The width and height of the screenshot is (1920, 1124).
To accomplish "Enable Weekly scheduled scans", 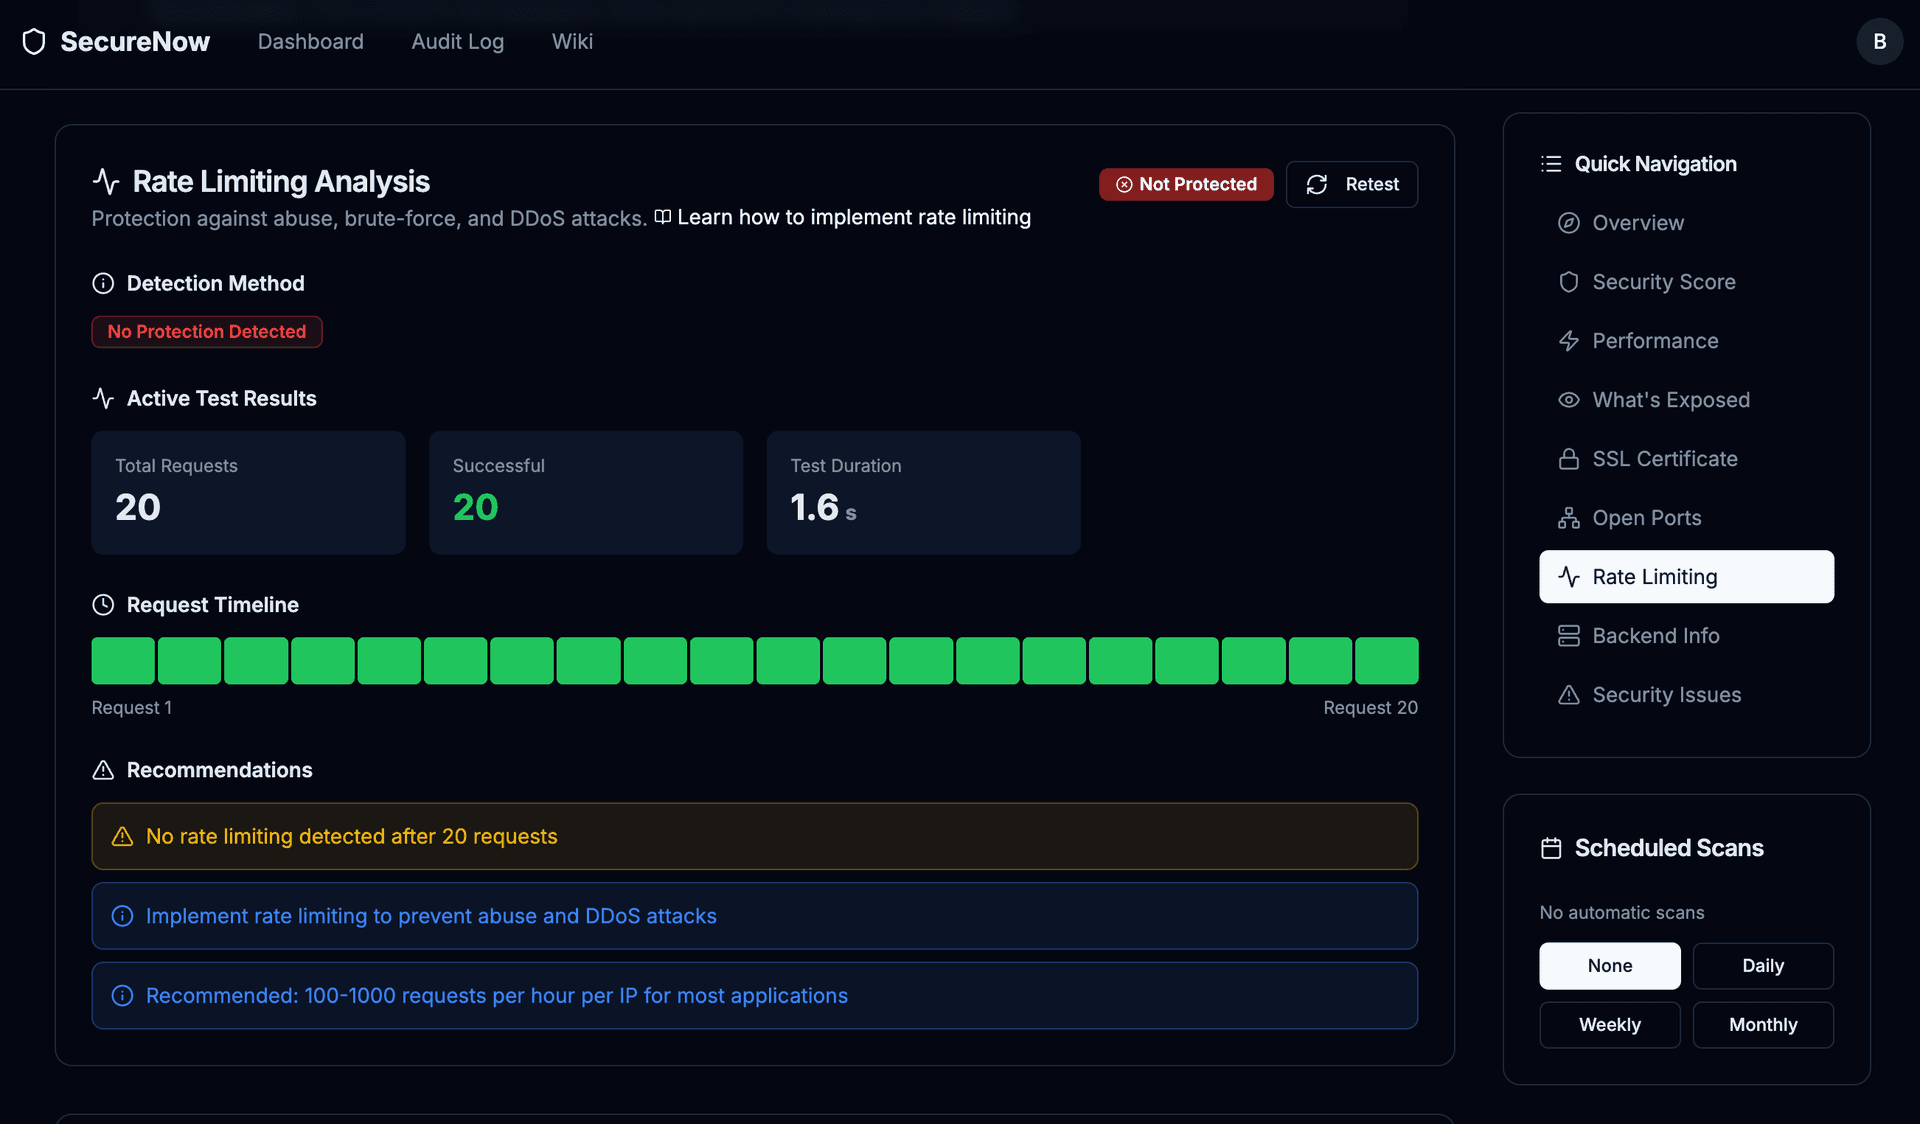I will point(1609,1024).
